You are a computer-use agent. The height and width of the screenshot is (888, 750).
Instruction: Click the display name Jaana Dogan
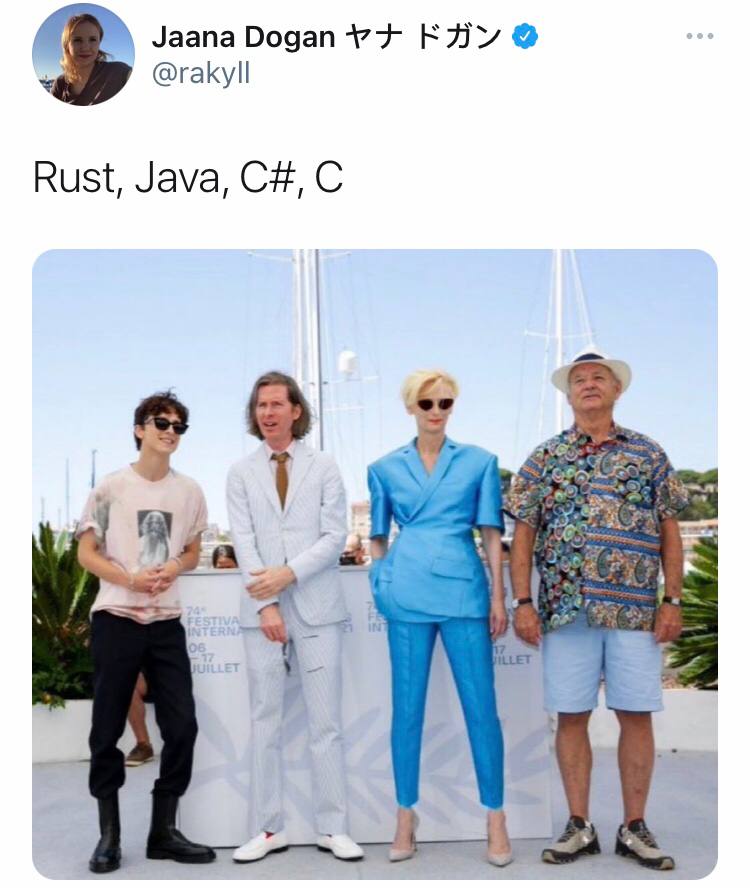pyautogui.click(x=244, y=37)
